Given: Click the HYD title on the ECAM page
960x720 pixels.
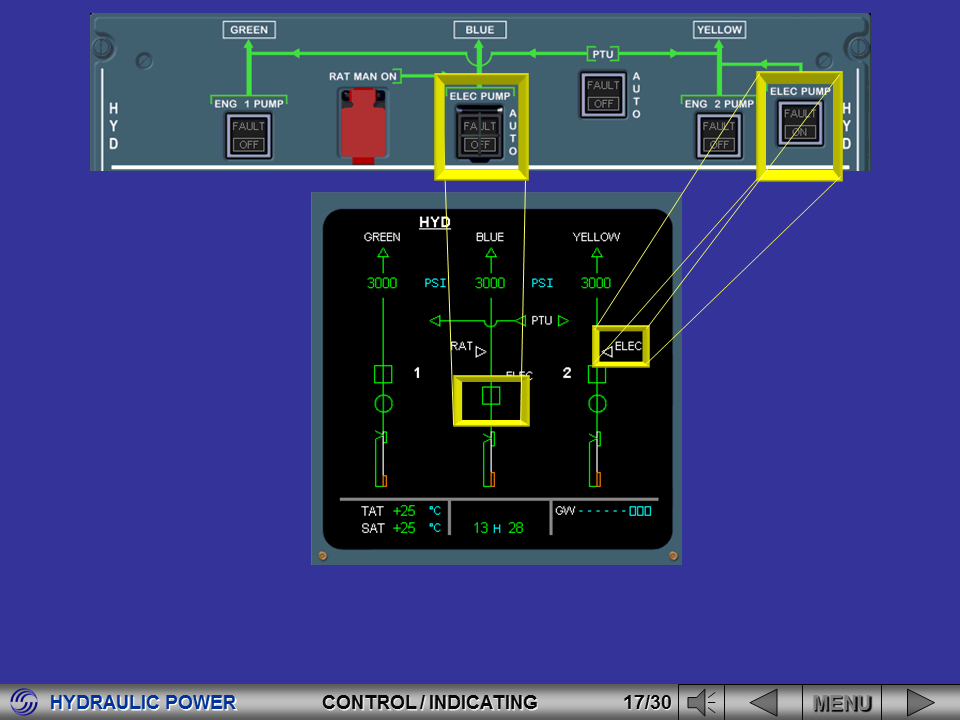Looking at the screenshot, I should pos(434,222).
